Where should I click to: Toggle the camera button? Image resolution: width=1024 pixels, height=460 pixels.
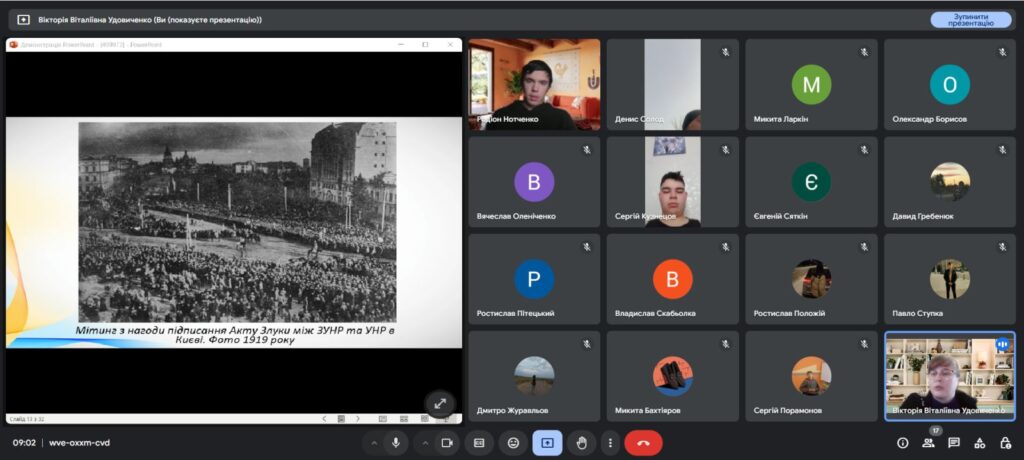(447, 442)
